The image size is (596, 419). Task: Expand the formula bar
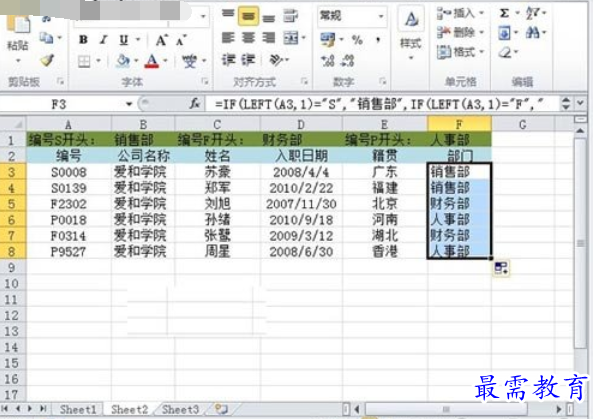pyautogui.click(x=580, y=103)
